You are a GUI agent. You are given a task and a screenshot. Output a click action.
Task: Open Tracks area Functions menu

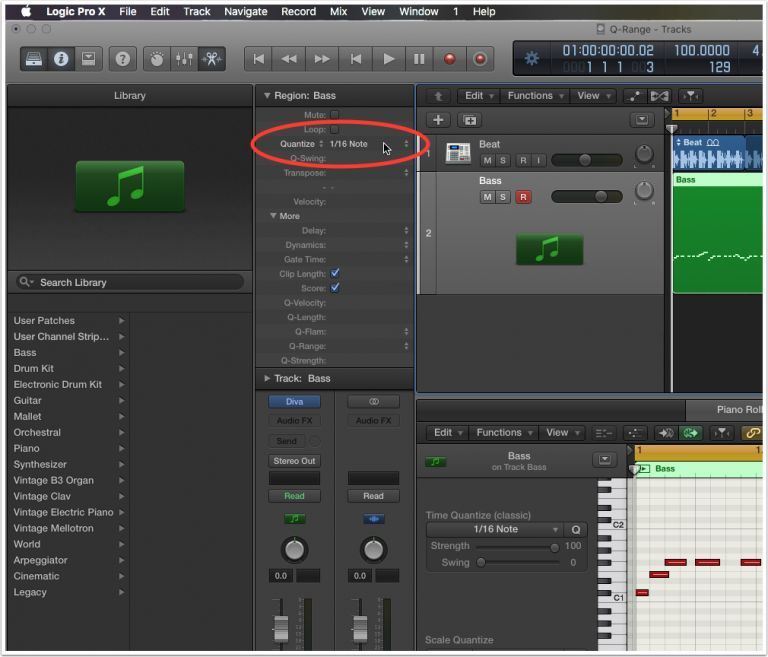click(x=535, y=96)
